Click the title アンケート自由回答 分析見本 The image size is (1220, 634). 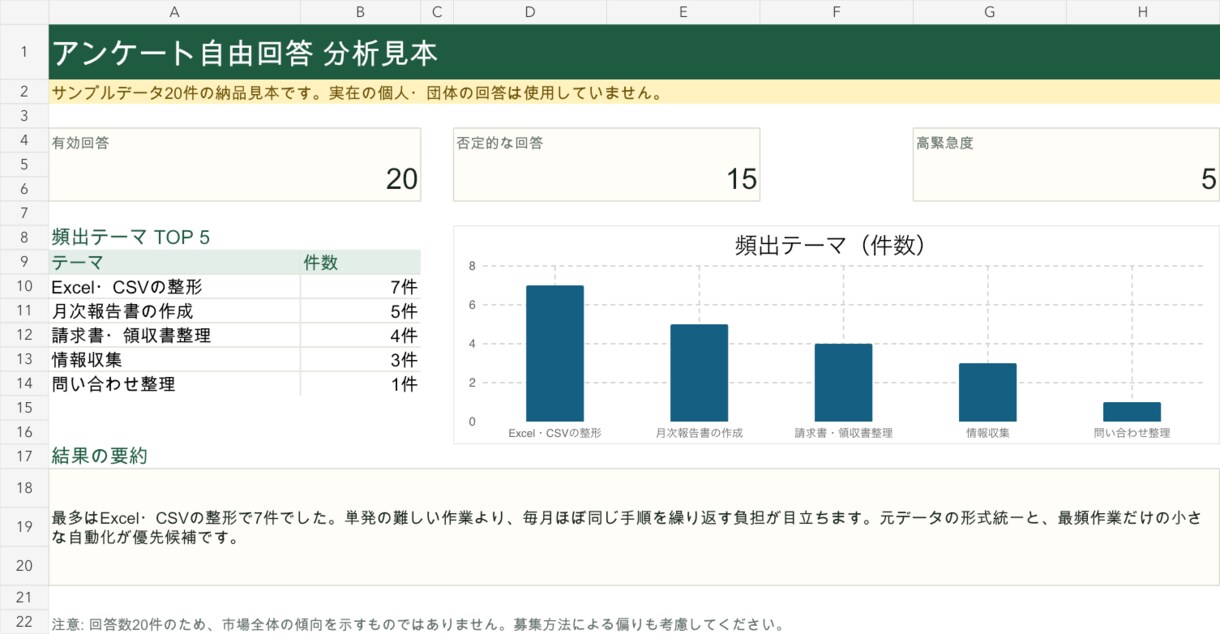[245, 53]
